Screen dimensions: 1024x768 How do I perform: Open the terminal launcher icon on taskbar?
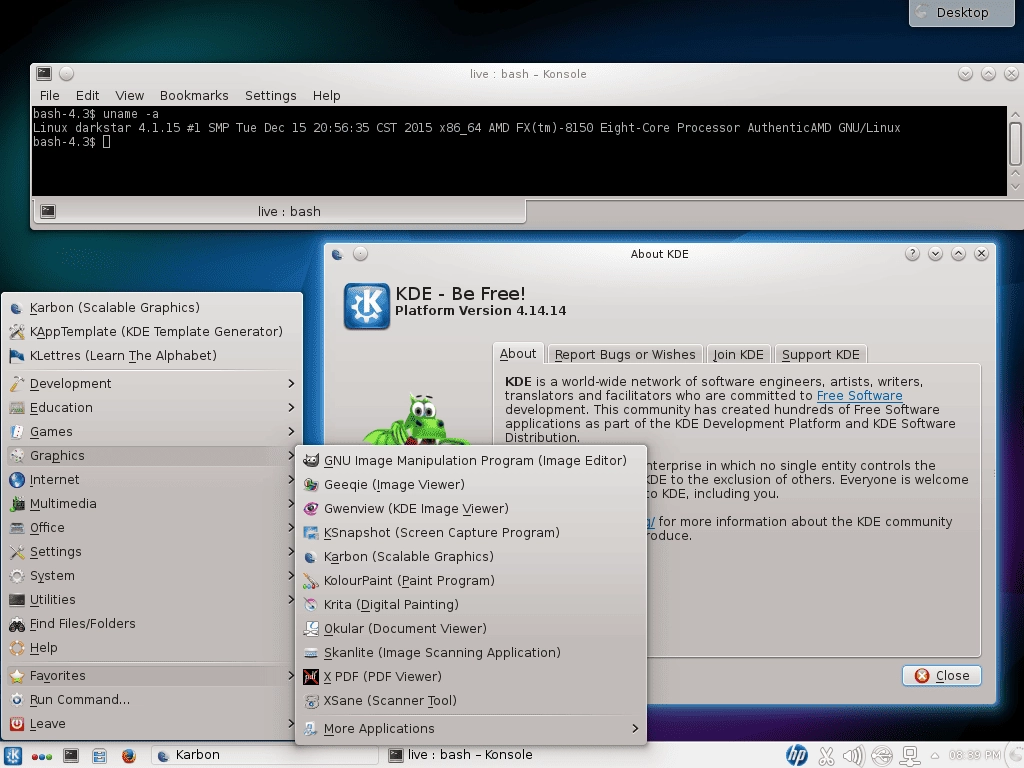[x=71, y=756]
